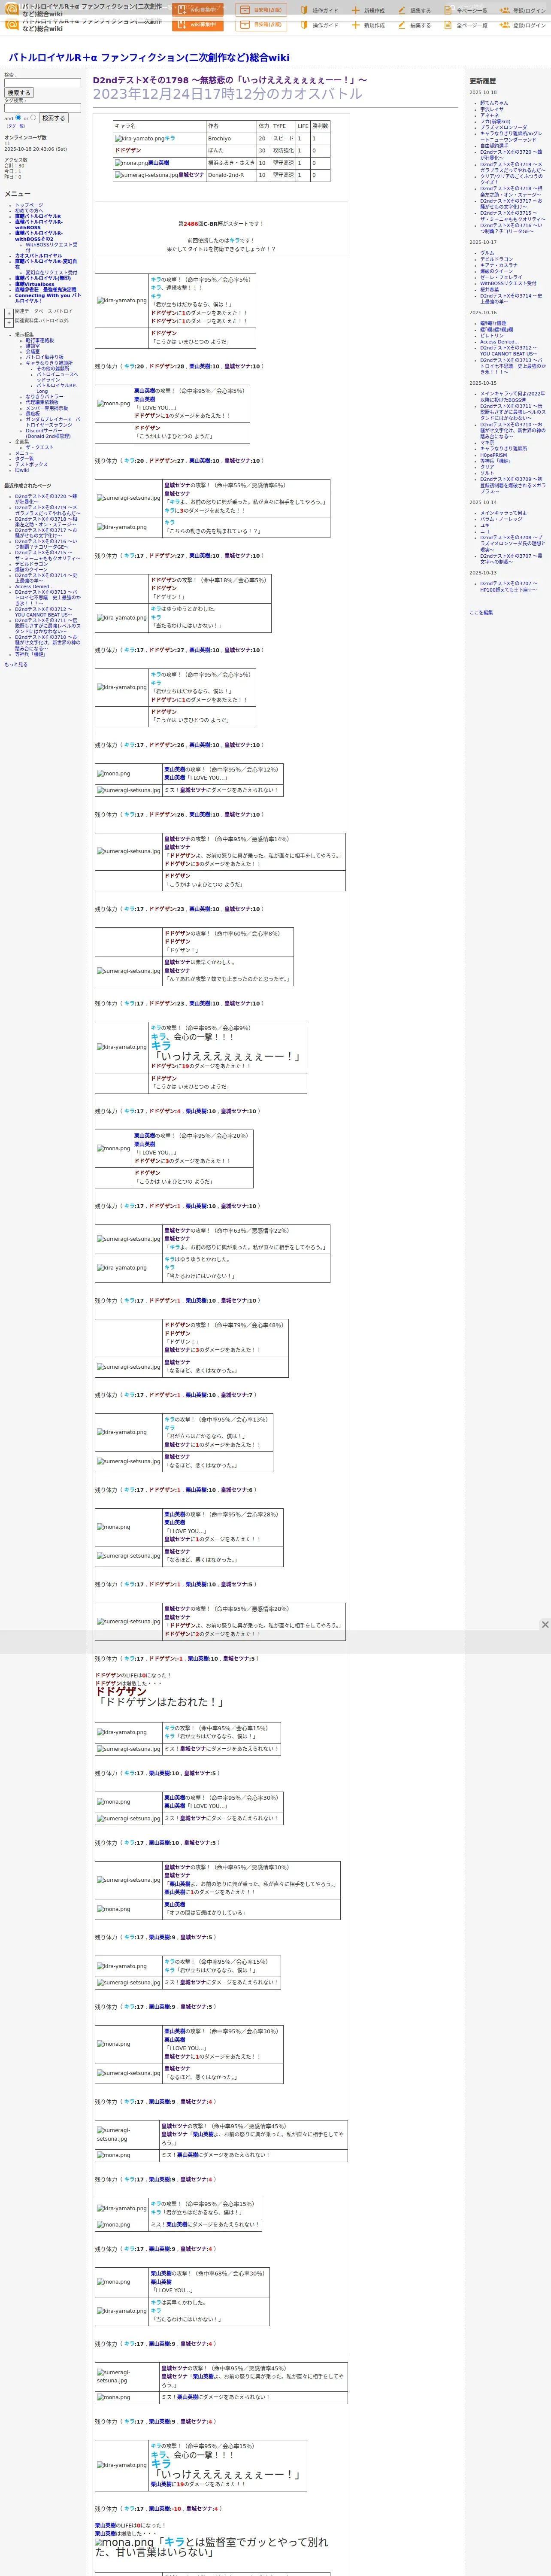Expand the 関連データベース-バトロイ section

(9, 312)
